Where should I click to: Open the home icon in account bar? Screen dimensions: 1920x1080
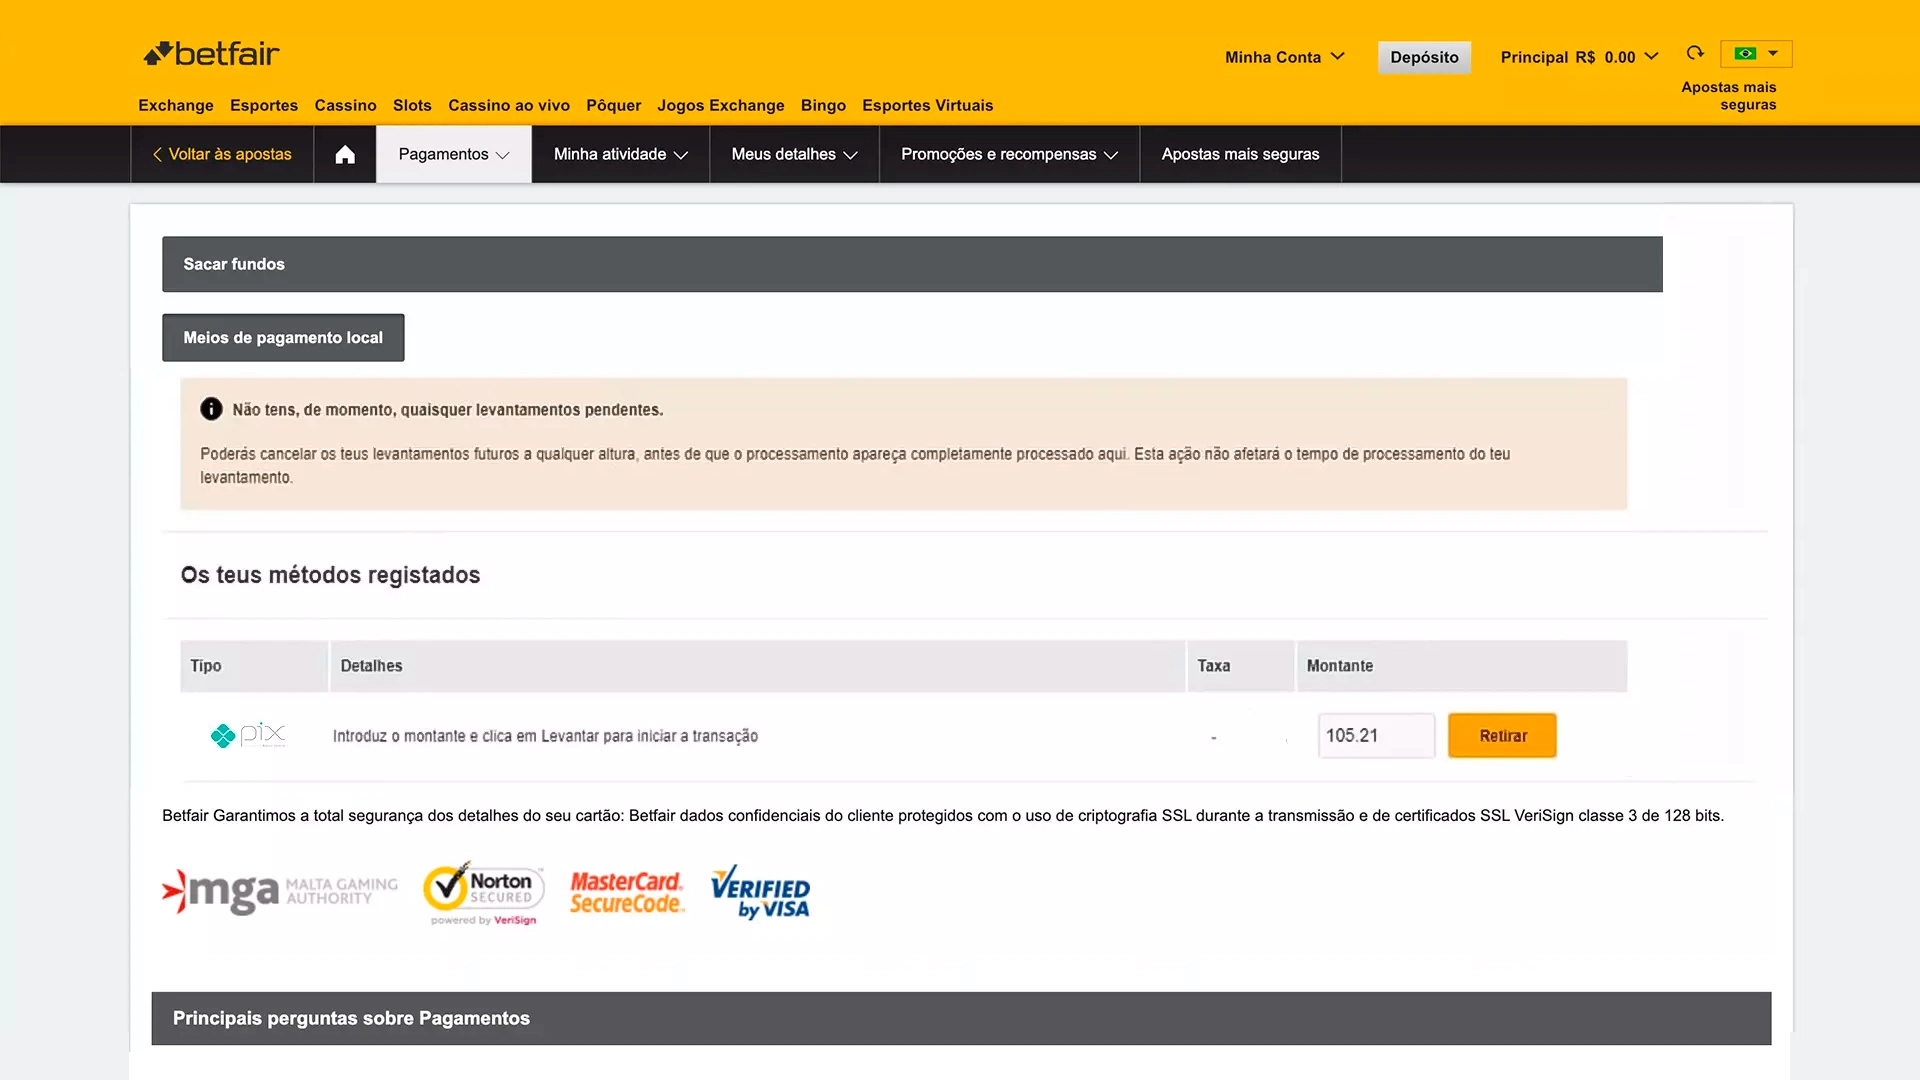[345, 154]
